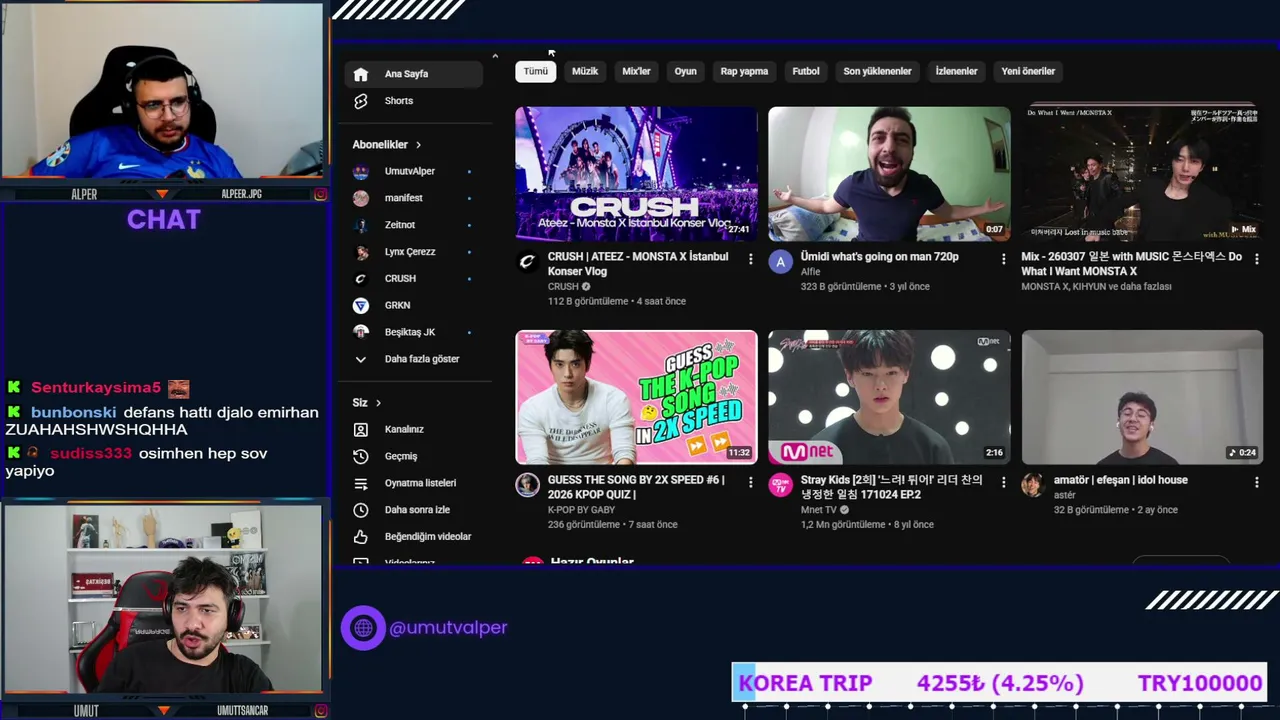This screenshot has width=1280, height=720.
Task: Click the KOREA TRIP donation goal bar
Action: [x=999, y=684]
